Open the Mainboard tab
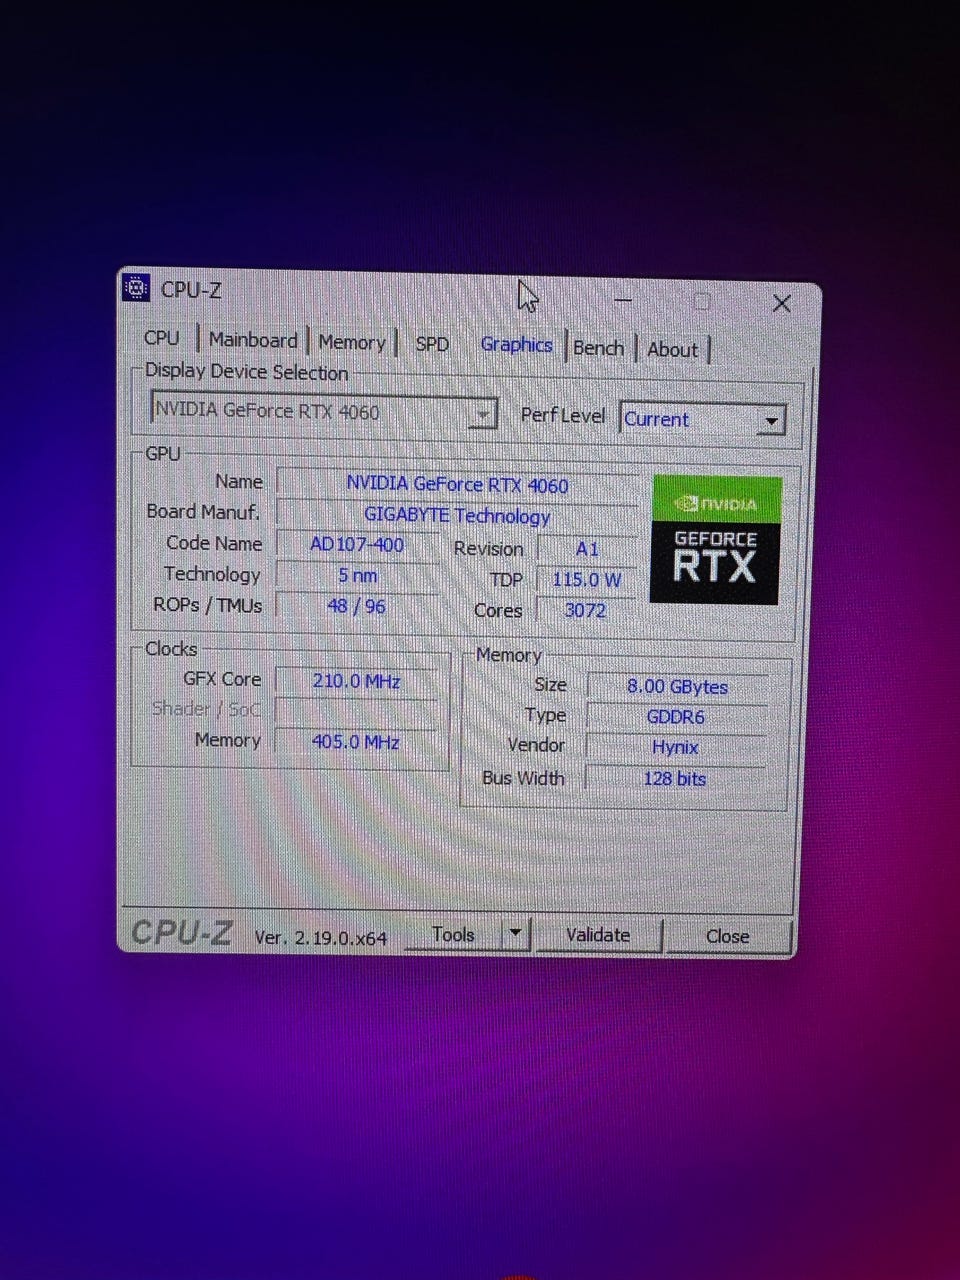Viewport: 960px width, 1280px height. click(x=253, y=340)
